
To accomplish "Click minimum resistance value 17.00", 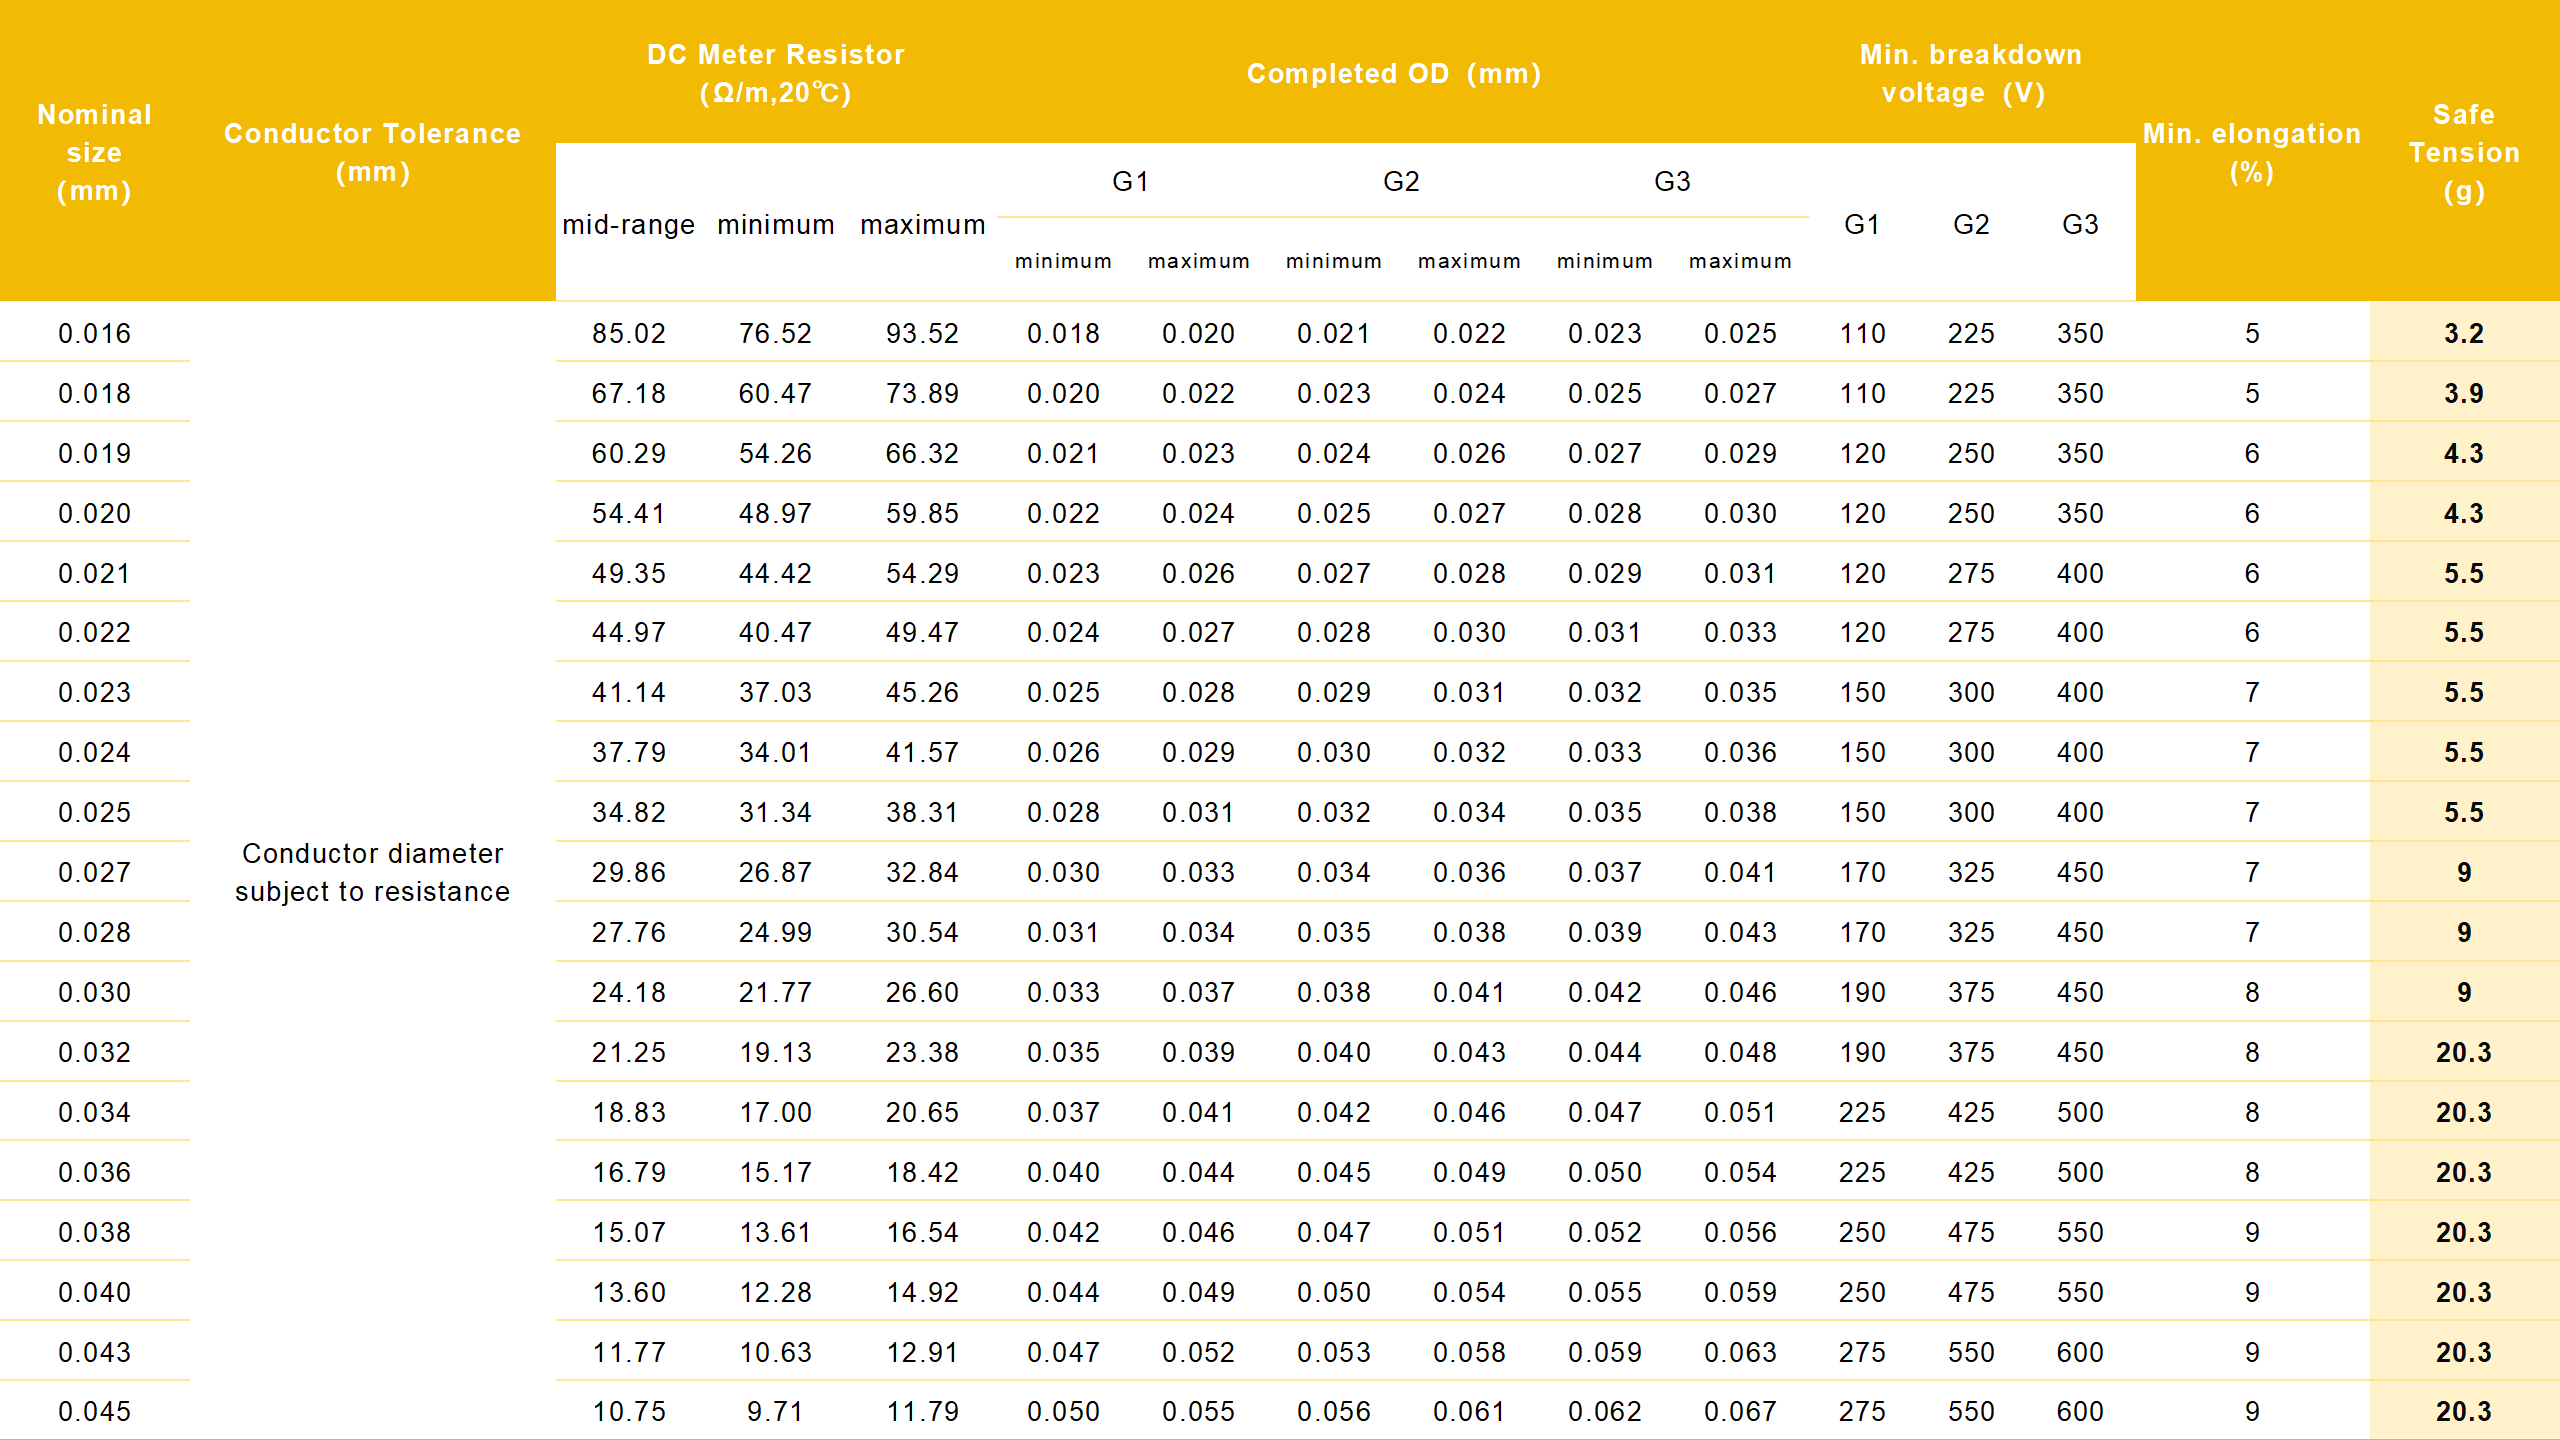I will [x=775, y=1112].
